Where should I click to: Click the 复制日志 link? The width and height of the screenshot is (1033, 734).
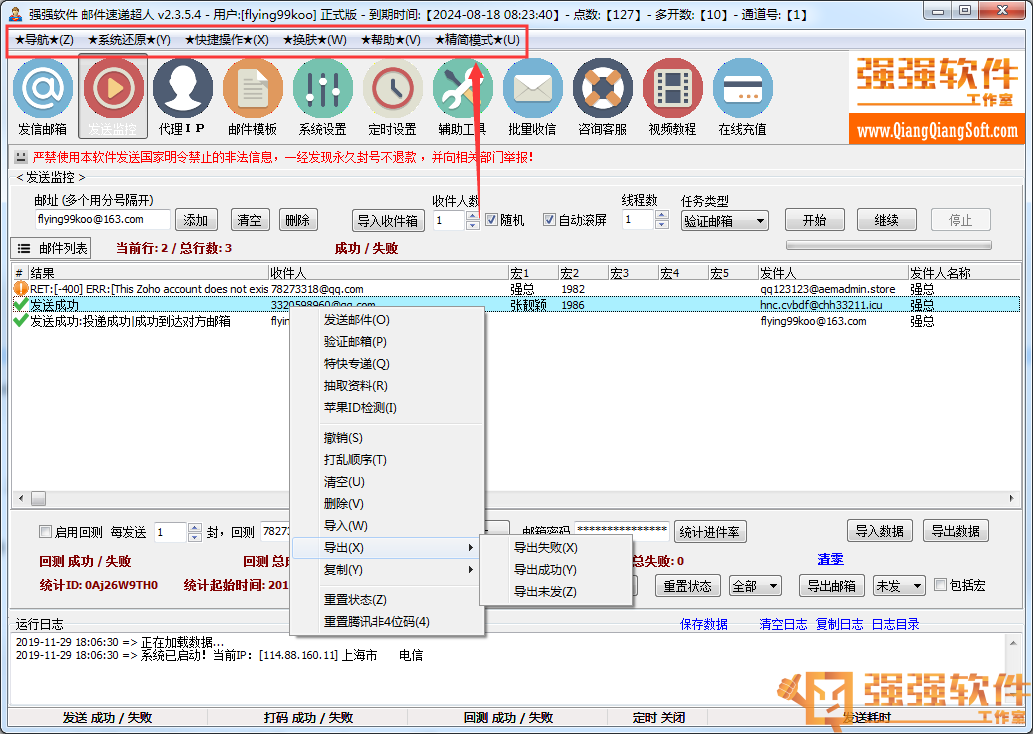pos(839,624)
